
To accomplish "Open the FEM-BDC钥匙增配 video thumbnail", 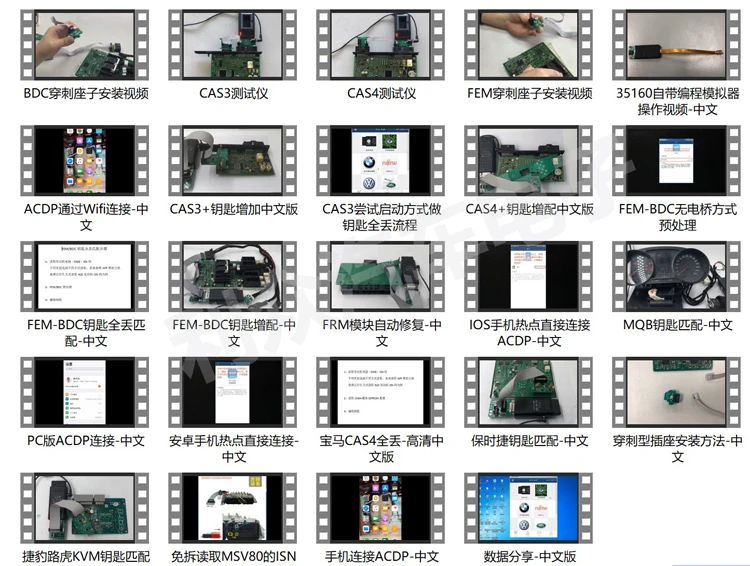I will pyautogui.click(x=232, y=277).
